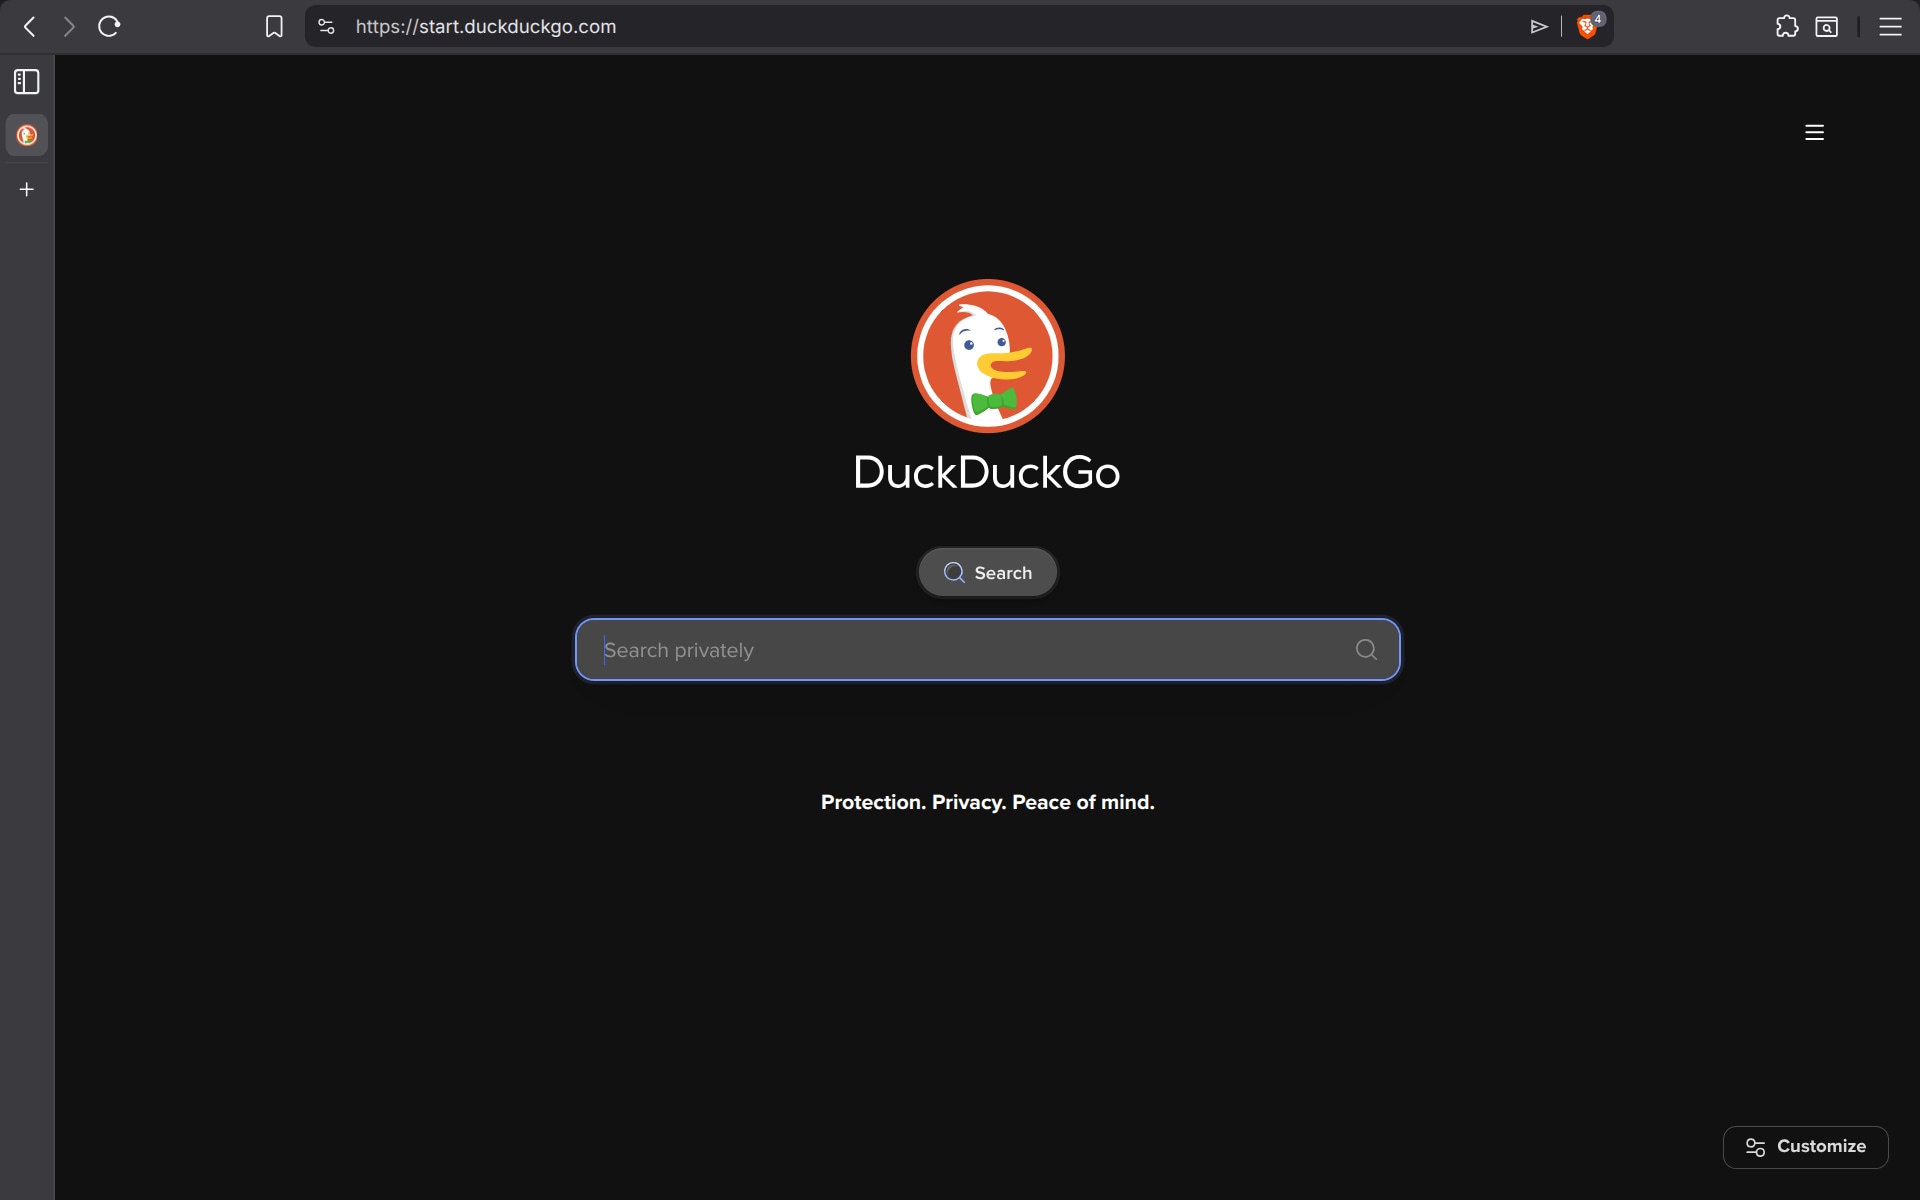Image resolution: width=1920 pixels, height=1200 pixels.
Task: Click the DuckDuckGo duck logo
Action: 987,356
